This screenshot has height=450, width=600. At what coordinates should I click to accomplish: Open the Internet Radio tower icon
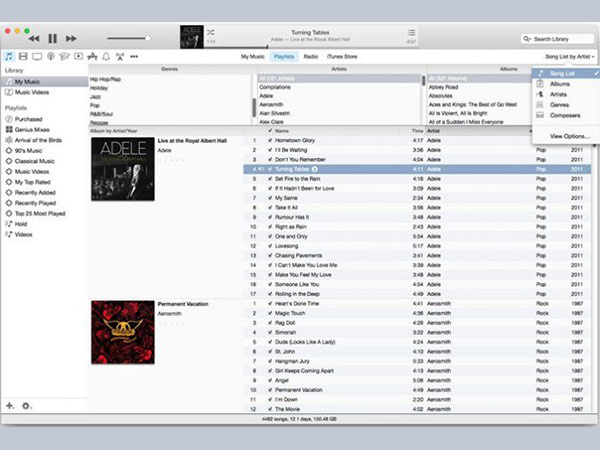click(120, 57)
